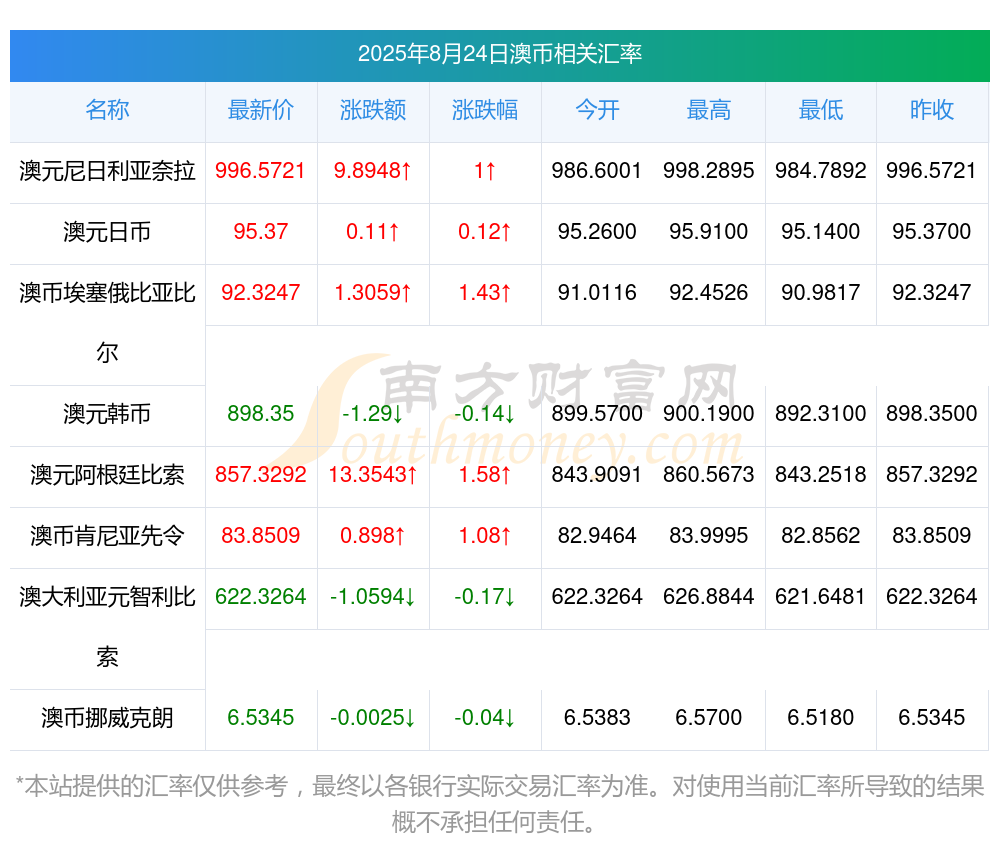Viewport: 1000px width, 853px height.
Task: Click low value 621.6481
Action: pyautogui.click(x=820, y=597)
